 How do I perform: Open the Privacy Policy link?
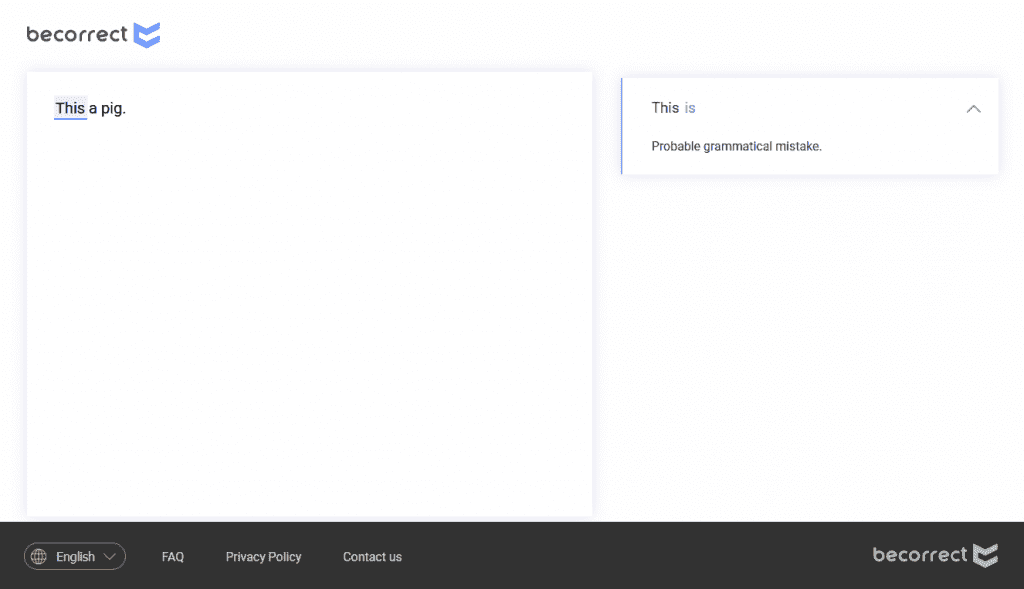point(263,557)
